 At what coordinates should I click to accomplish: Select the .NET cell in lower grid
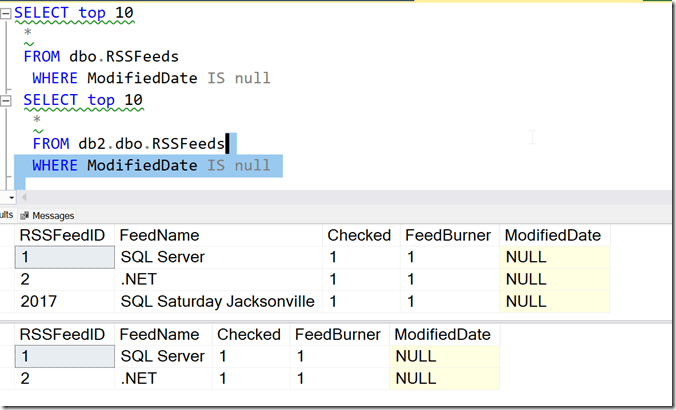coord(163,379)
